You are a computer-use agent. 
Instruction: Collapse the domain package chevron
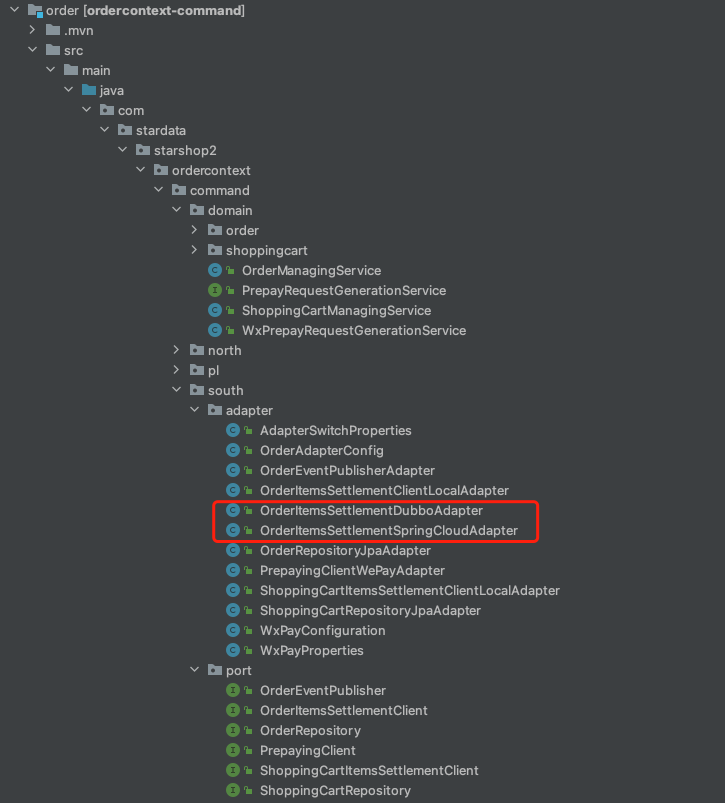(177, 209)
